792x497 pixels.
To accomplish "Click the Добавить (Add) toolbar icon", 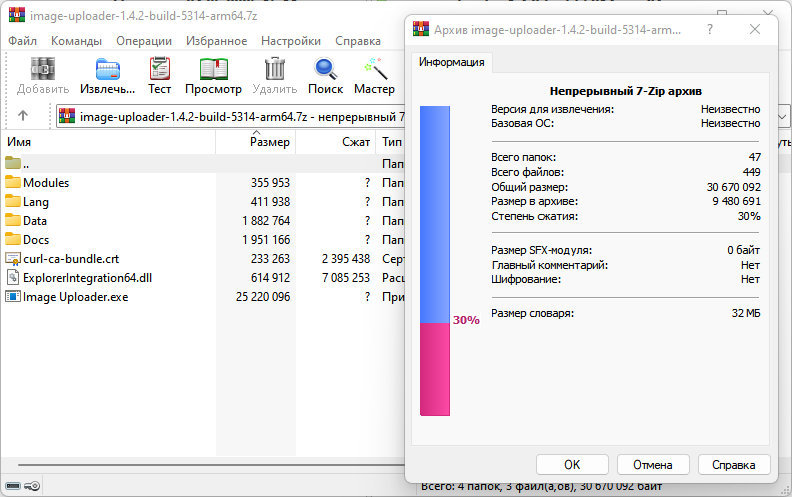I will click(x=43, y=69).
